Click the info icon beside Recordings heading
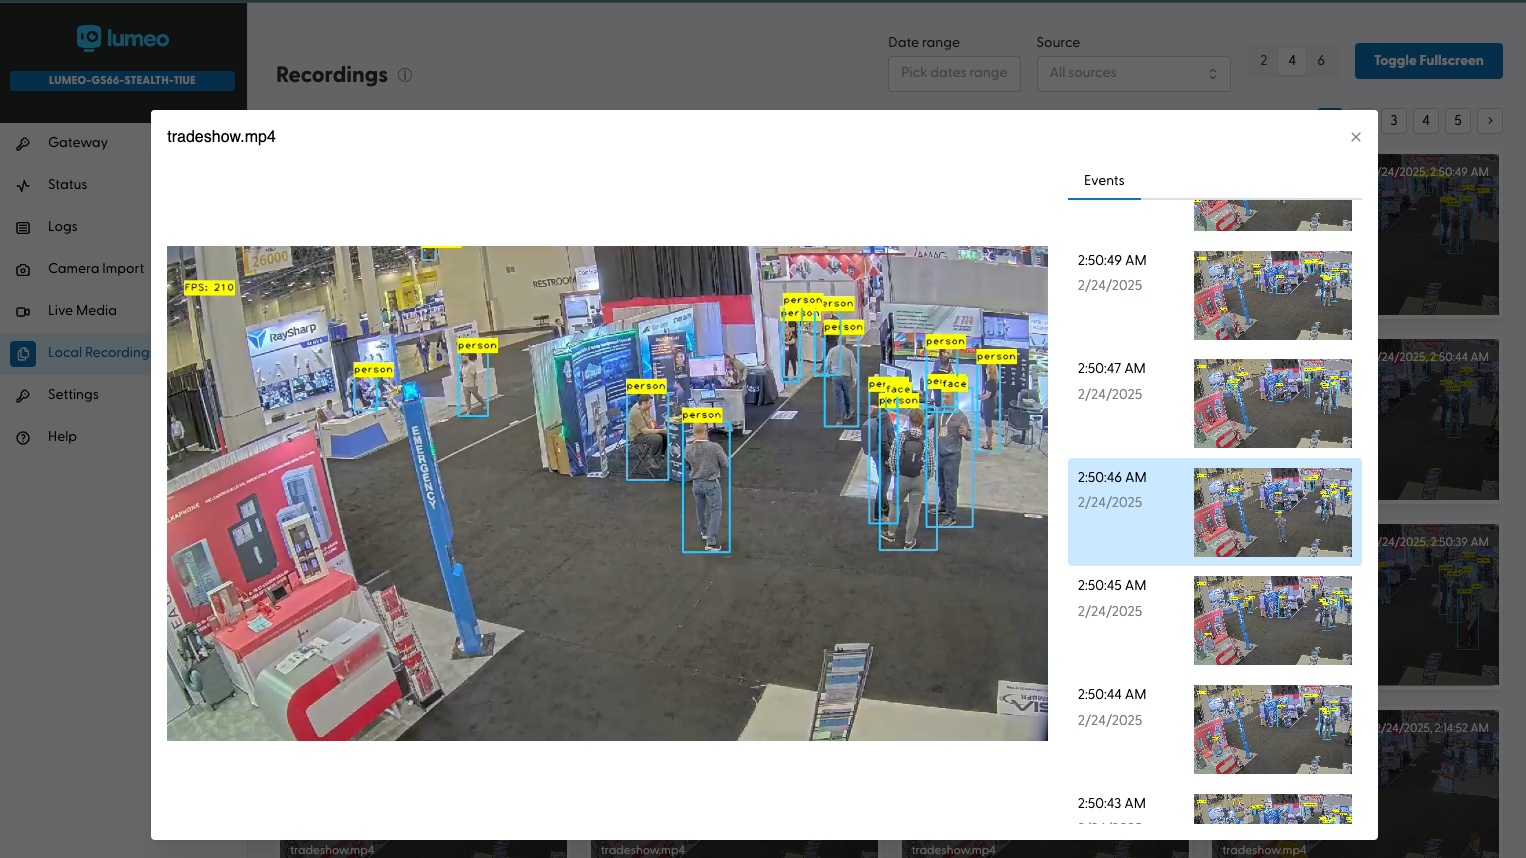The height and width of the screenshot is (858, 1526). [405, 75]
